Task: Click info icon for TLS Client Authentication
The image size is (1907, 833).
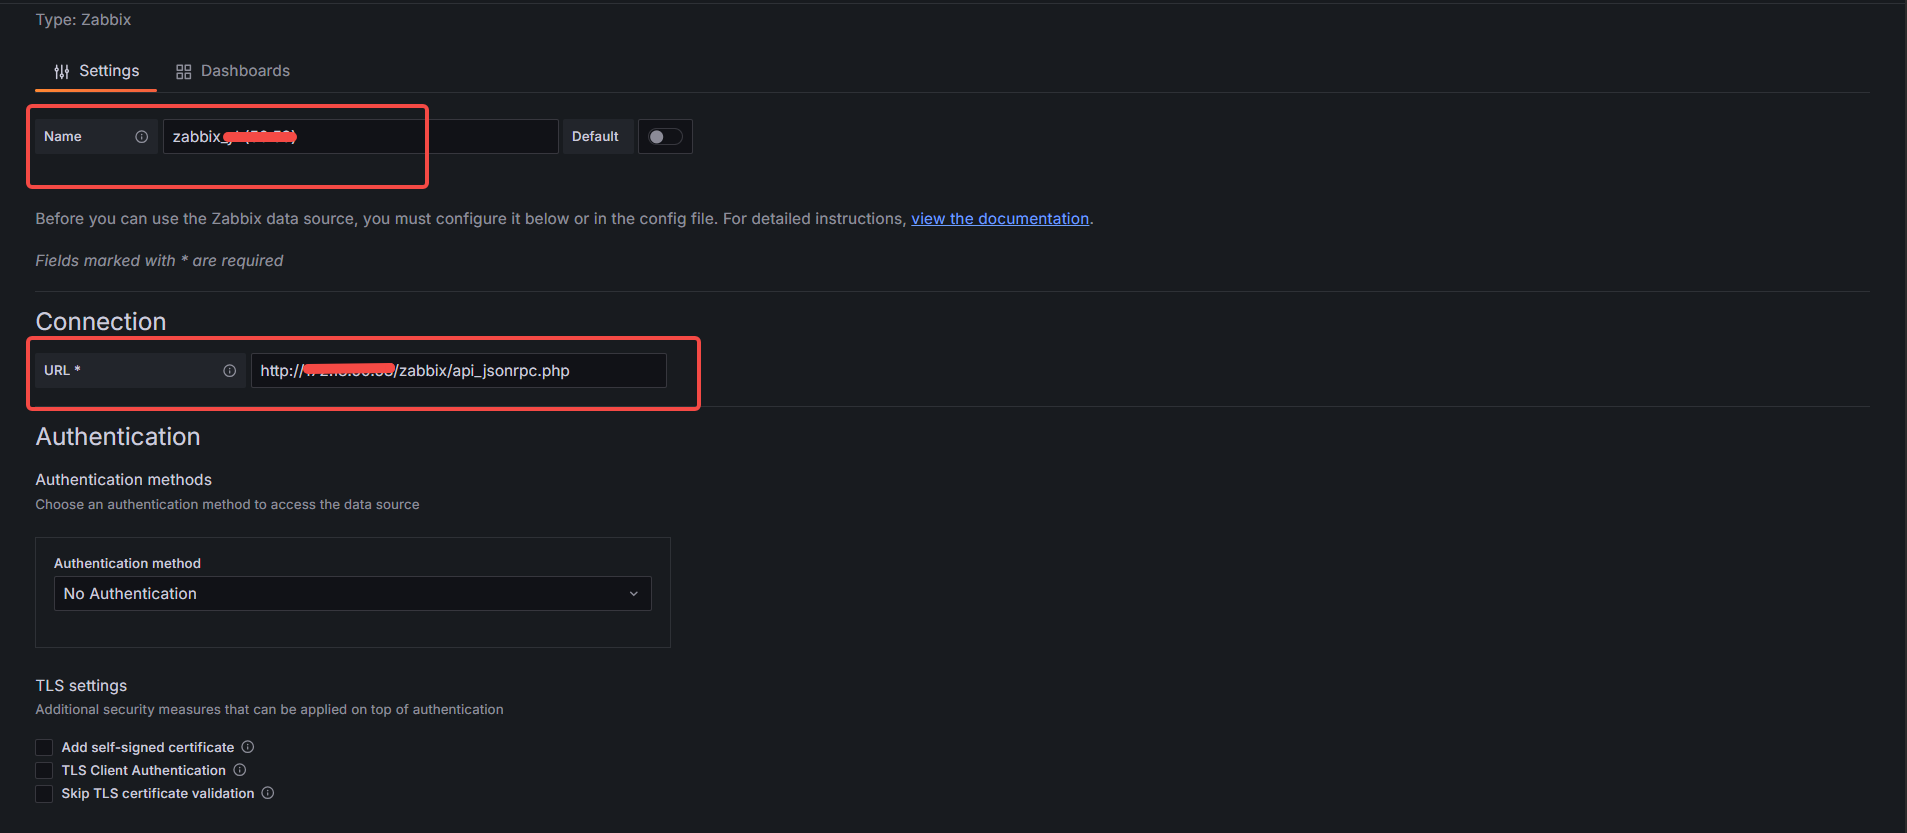Action: pos(240,770)
